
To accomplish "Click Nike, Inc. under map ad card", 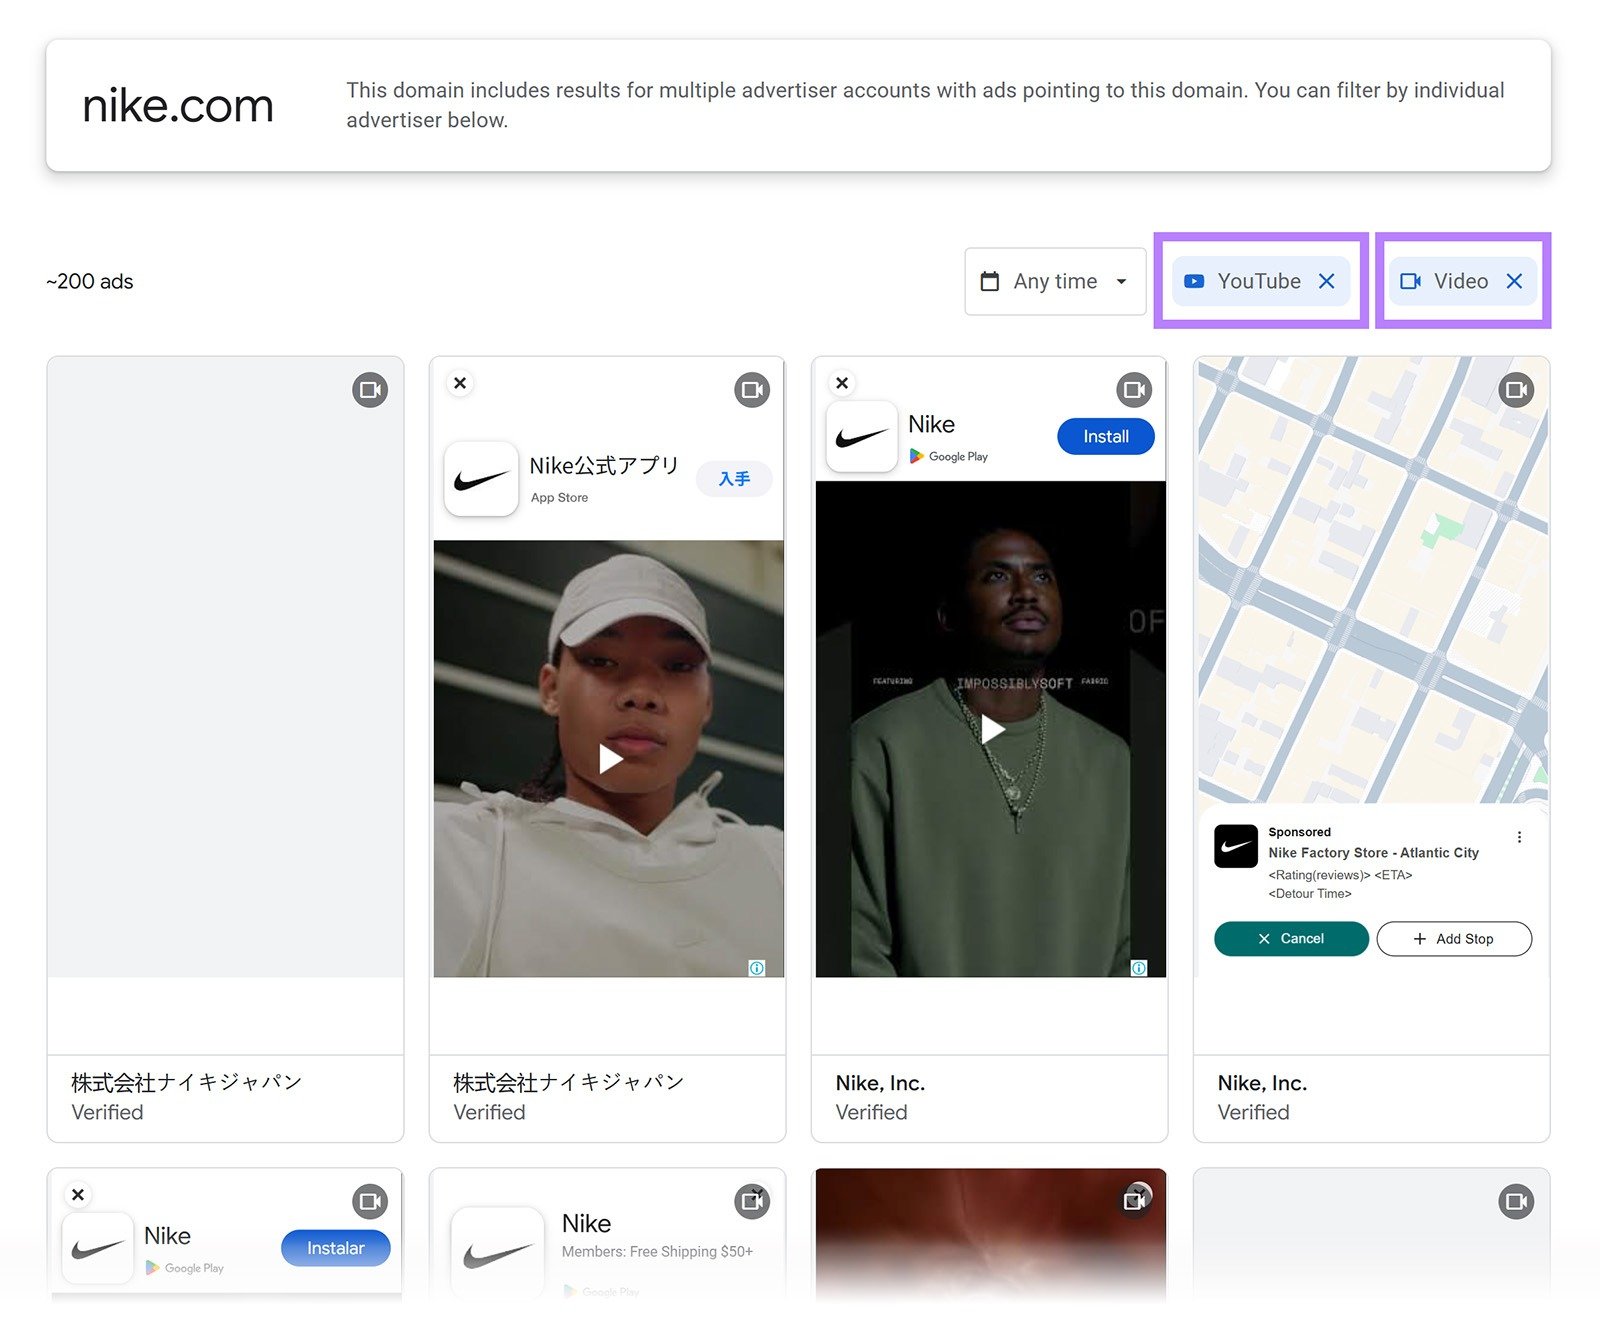I will [x=1262, y=1083].
